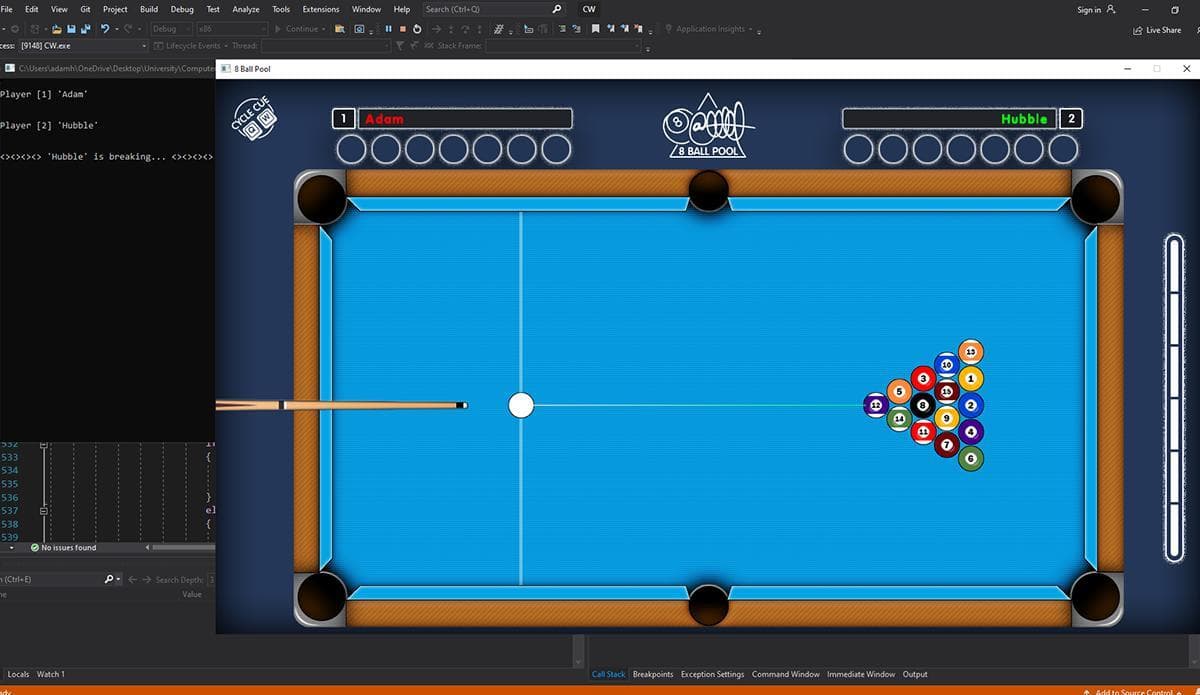Image resolution: width=1200 pixels, height=695 pixels.
Task: Open the Debug configuration dropdown
Action: click(x=170, y=29)
